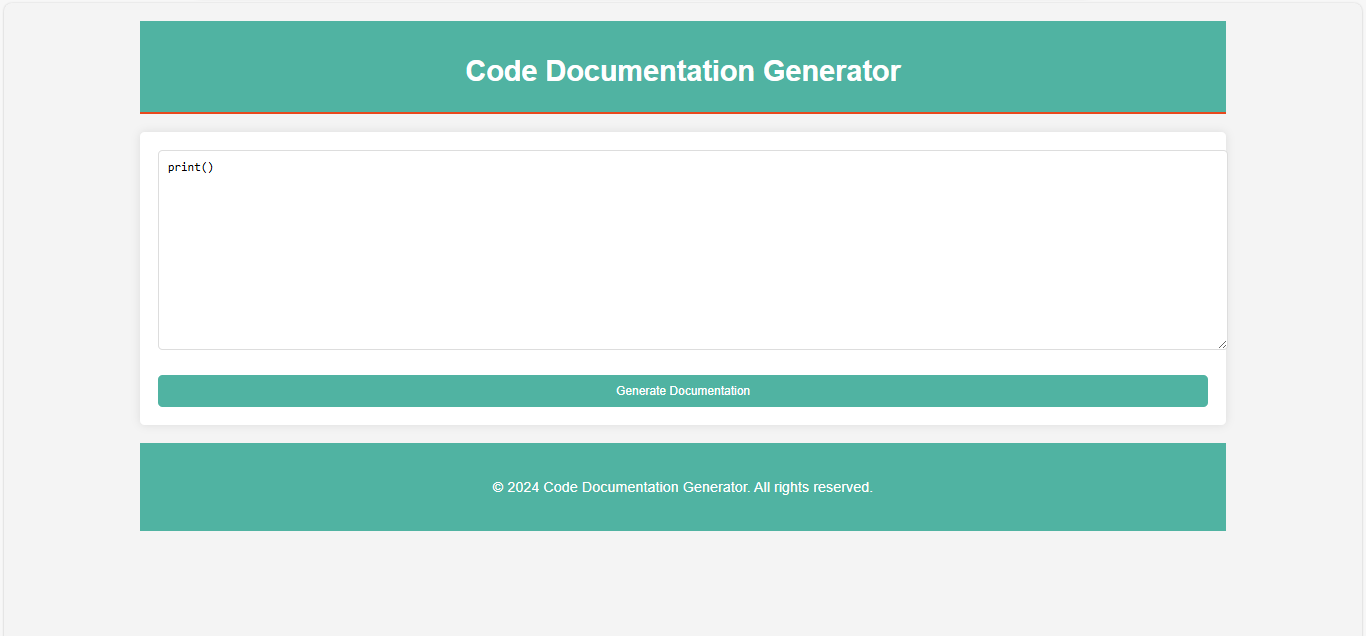This screenshot has height=636, width=1366.
Task: Click the year 2024 in the footer
Action: [523, 487]
